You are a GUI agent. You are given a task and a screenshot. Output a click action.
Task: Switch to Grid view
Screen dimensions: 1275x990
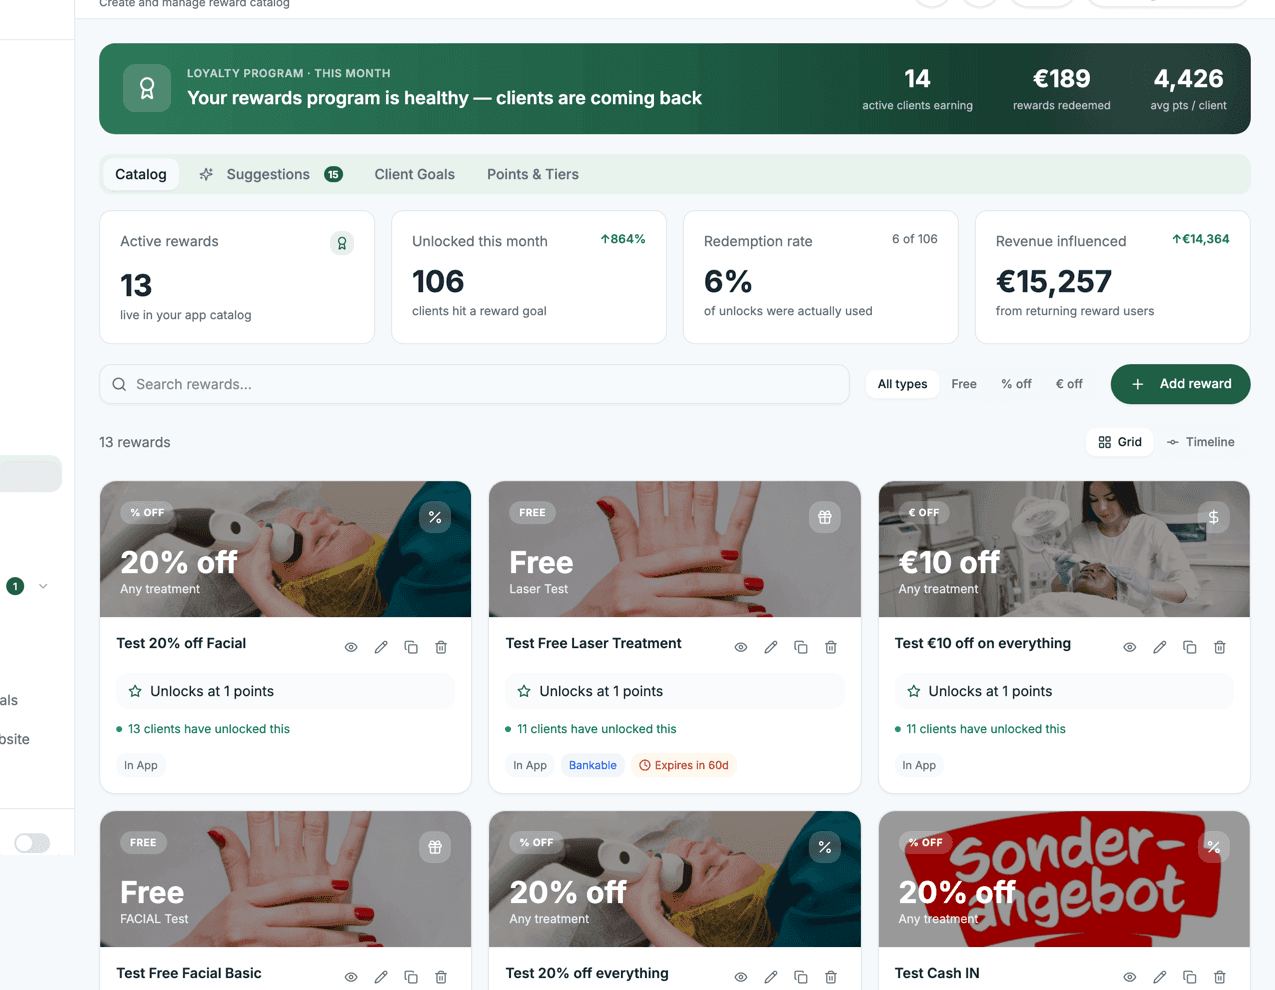(1120, 442)
